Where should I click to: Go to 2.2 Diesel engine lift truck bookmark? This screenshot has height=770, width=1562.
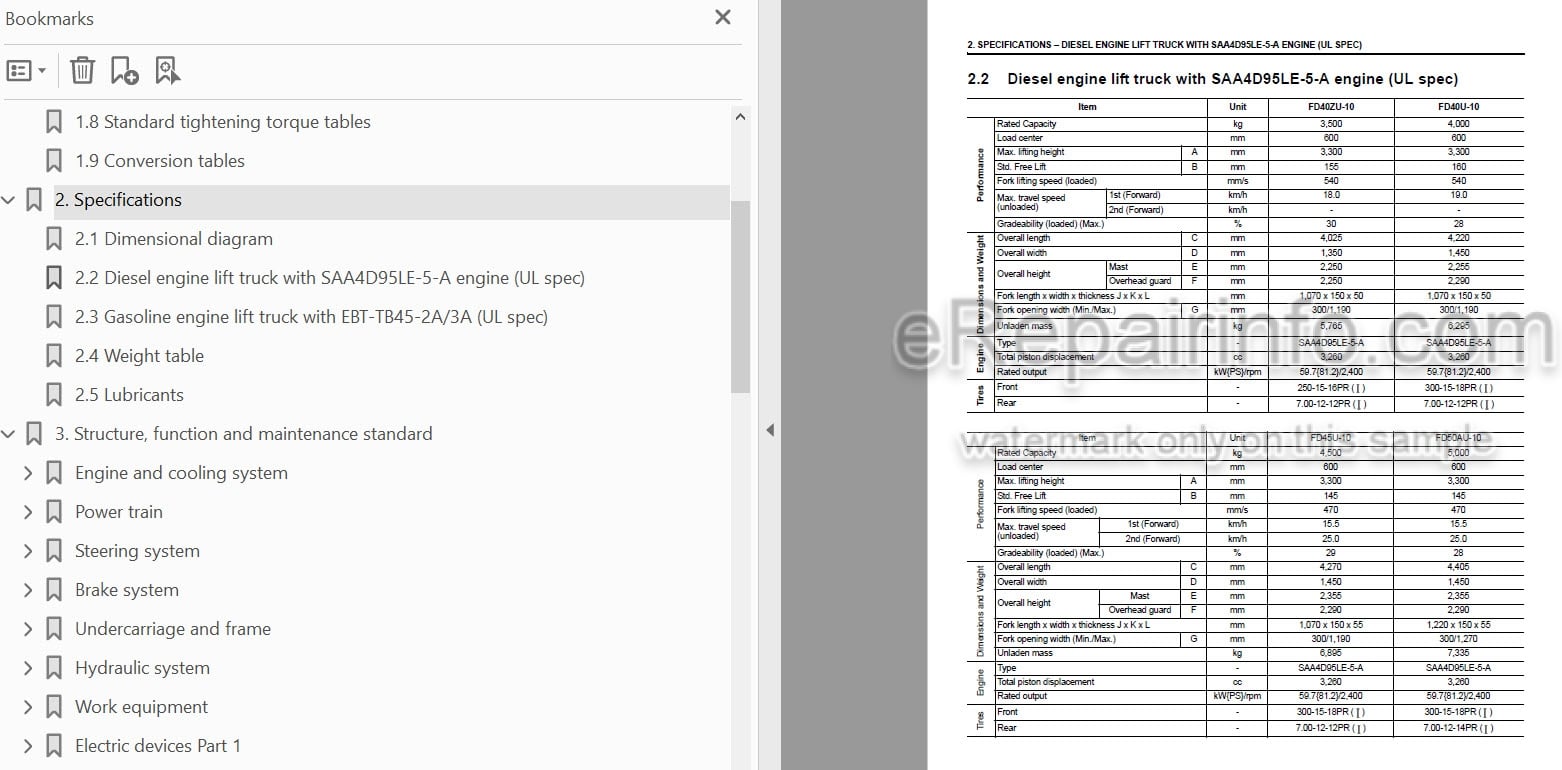(x=330, y=278)
